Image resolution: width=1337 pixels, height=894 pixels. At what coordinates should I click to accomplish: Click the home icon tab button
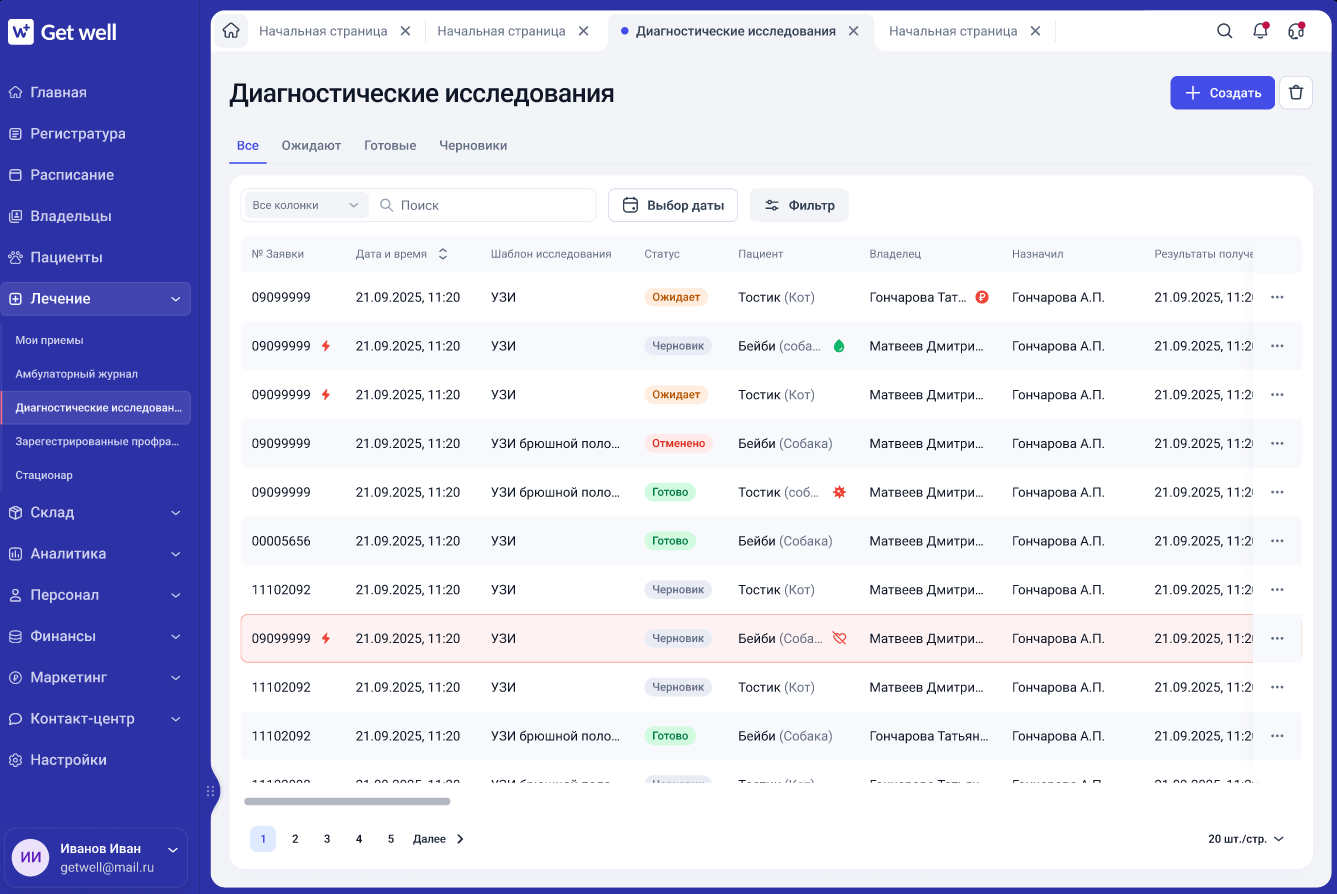231,31
